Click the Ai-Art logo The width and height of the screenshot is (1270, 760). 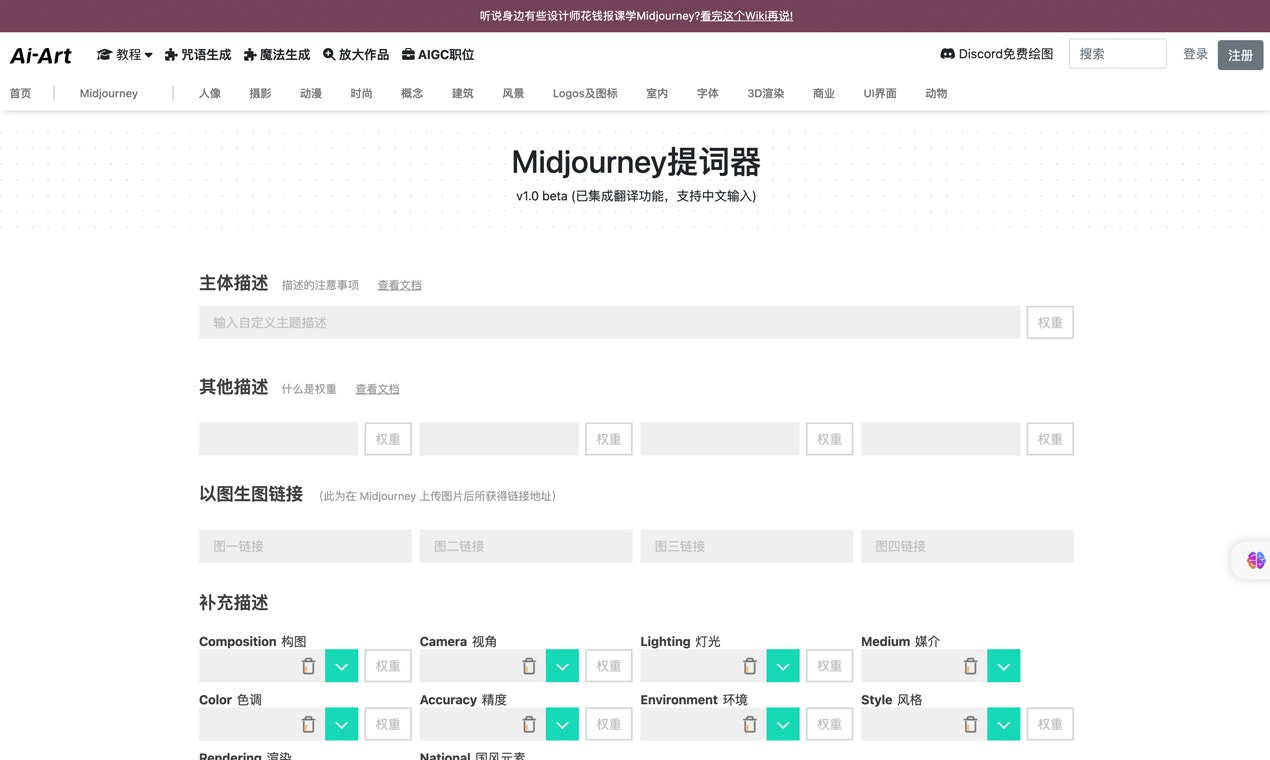pos(41,55)
